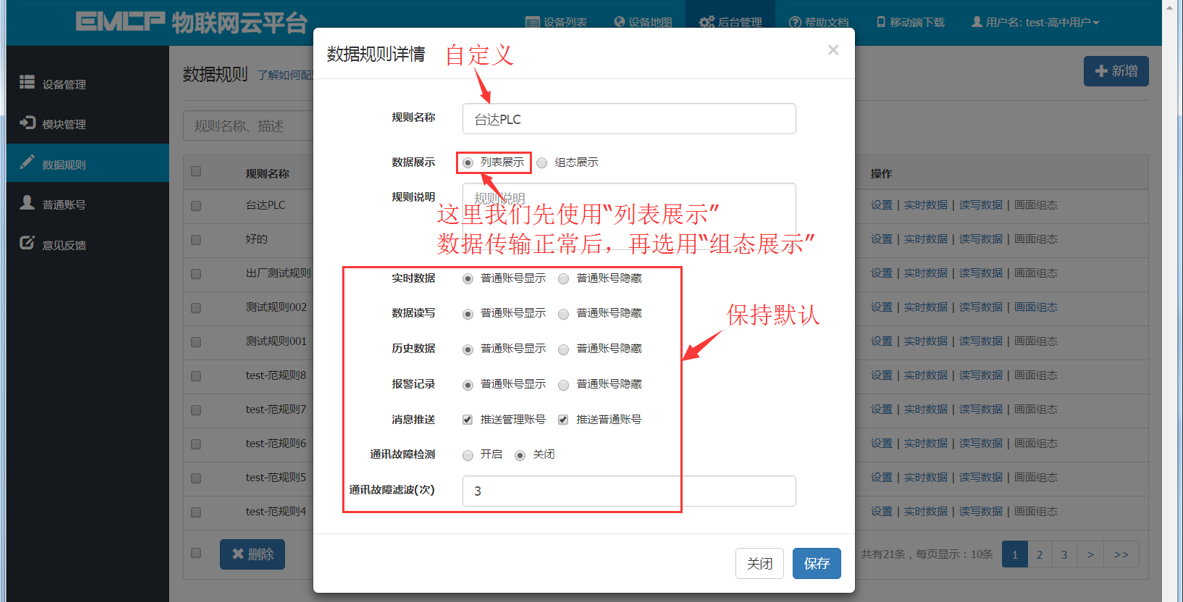Choose 普通账号显示 for 历史数据
Image resolution: width=1183 pixels, height=602 pixels.
468,349
